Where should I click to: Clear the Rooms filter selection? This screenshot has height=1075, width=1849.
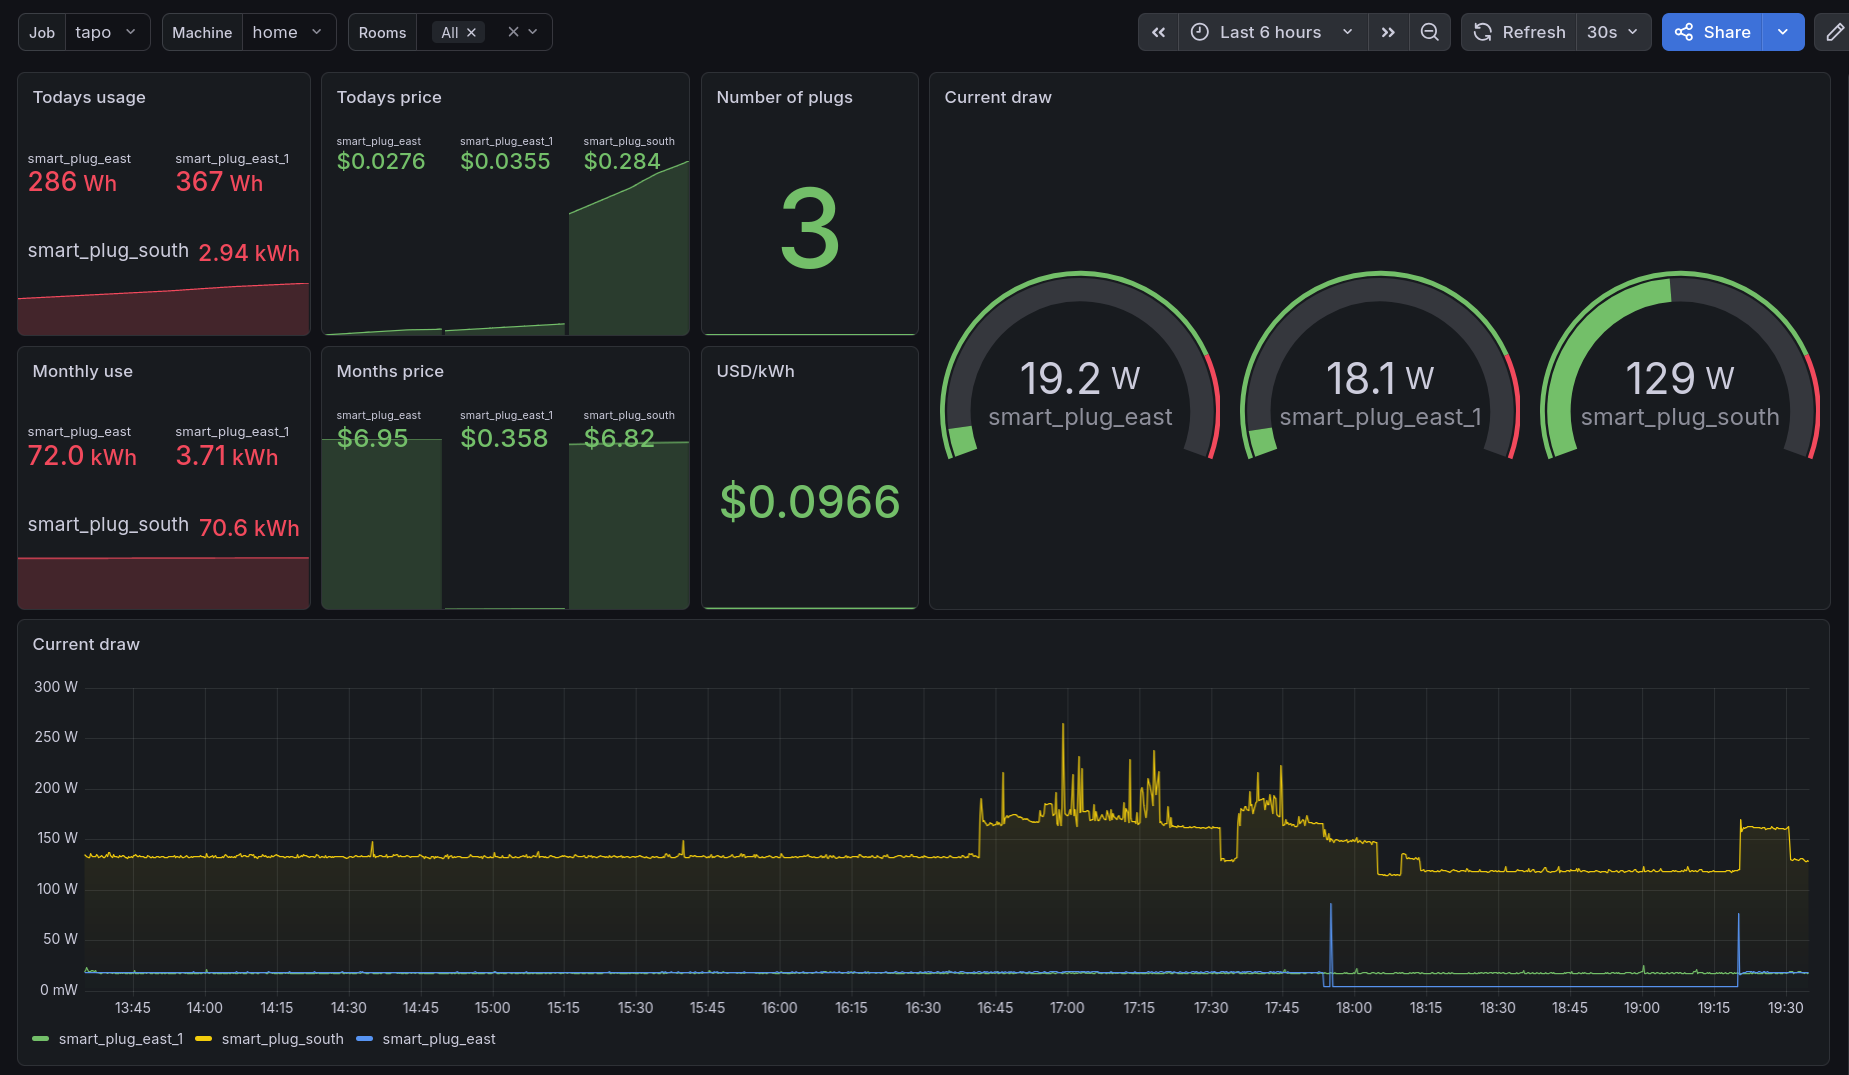click(x=513, y=32)
